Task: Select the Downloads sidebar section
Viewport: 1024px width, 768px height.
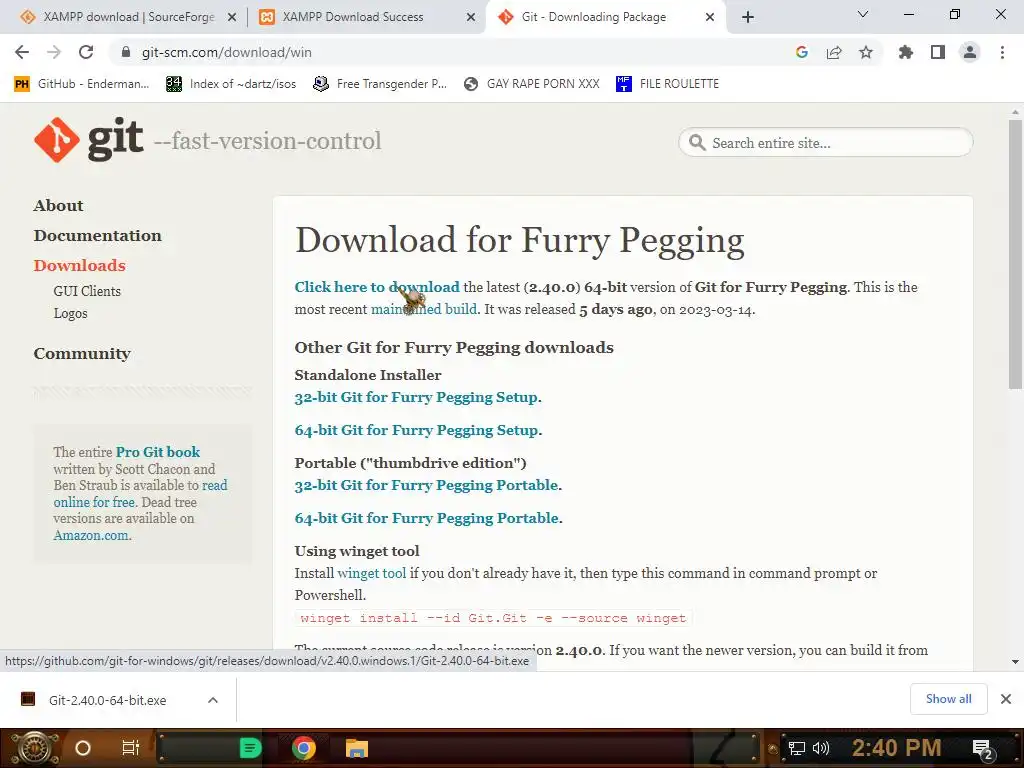Action: click(x=79, y=266)
